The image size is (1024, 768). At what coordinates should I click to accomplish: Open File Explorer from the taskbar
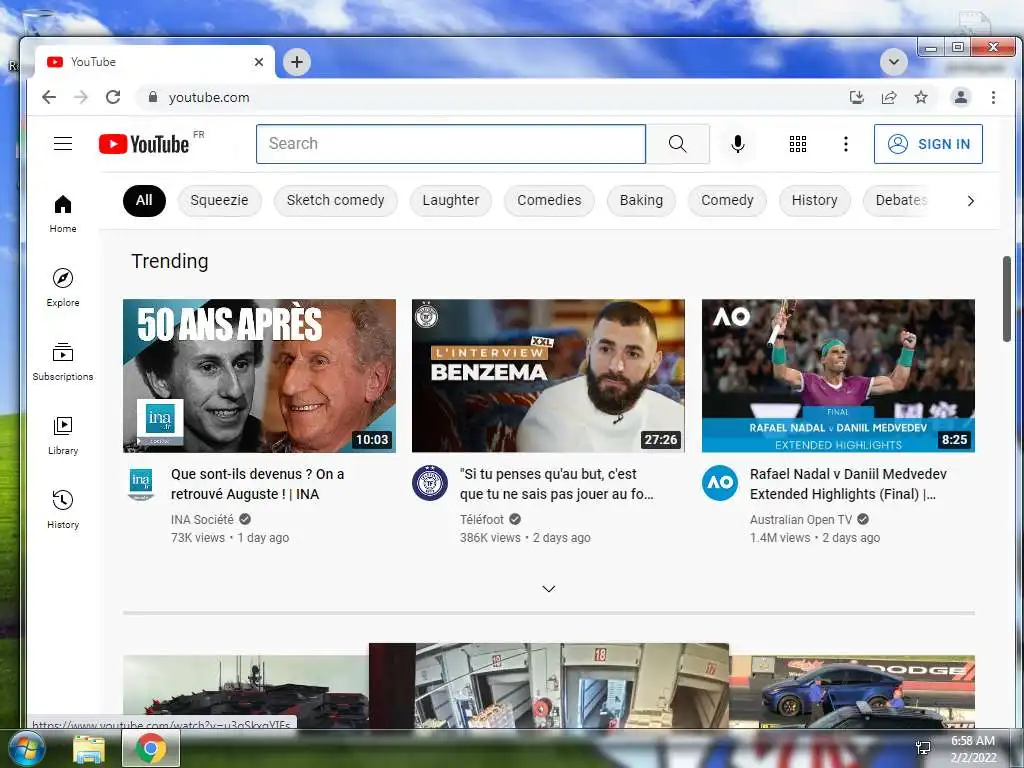tap(89, 750)
